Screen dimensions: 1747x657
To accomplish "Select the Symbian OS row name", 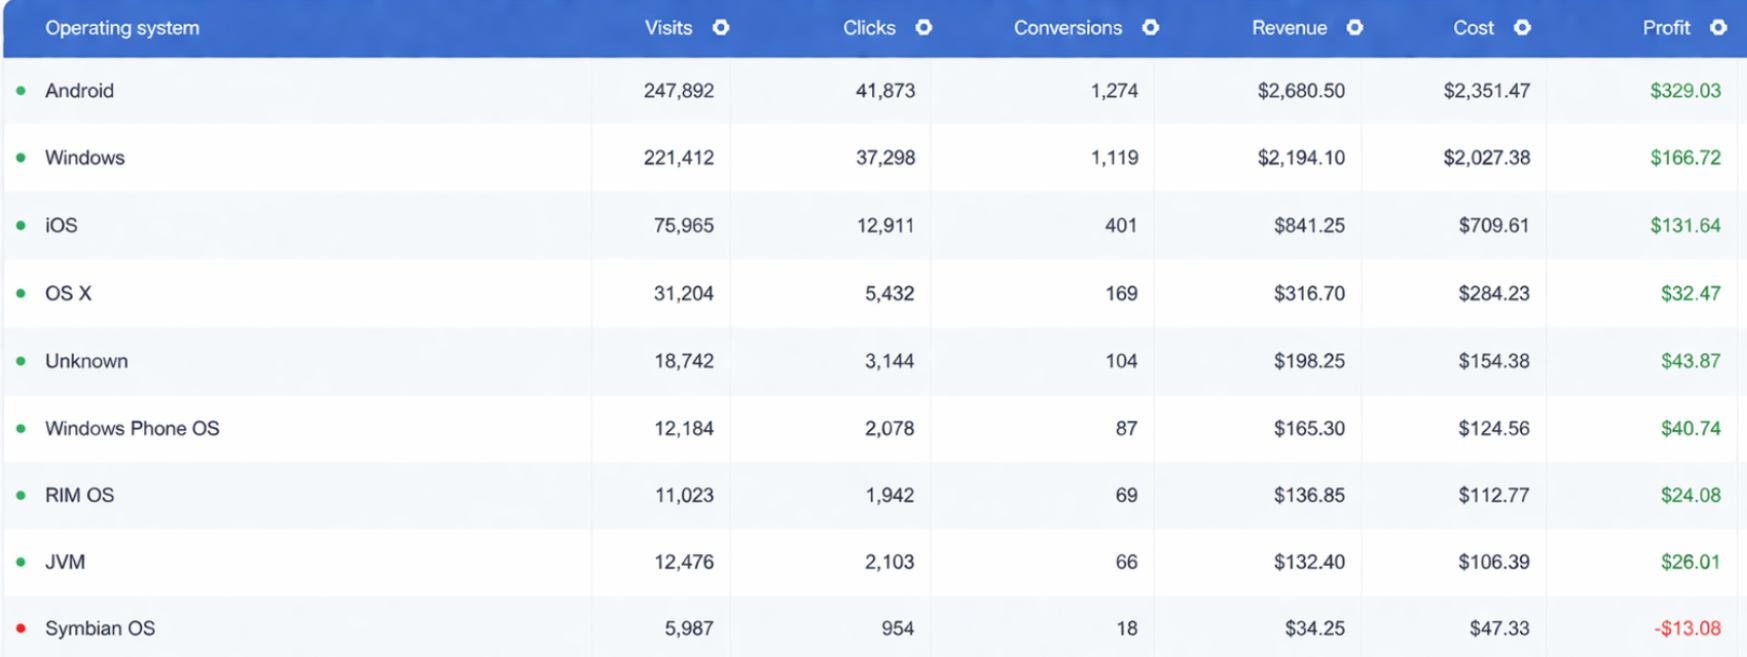I will click(x=100, y=629).
